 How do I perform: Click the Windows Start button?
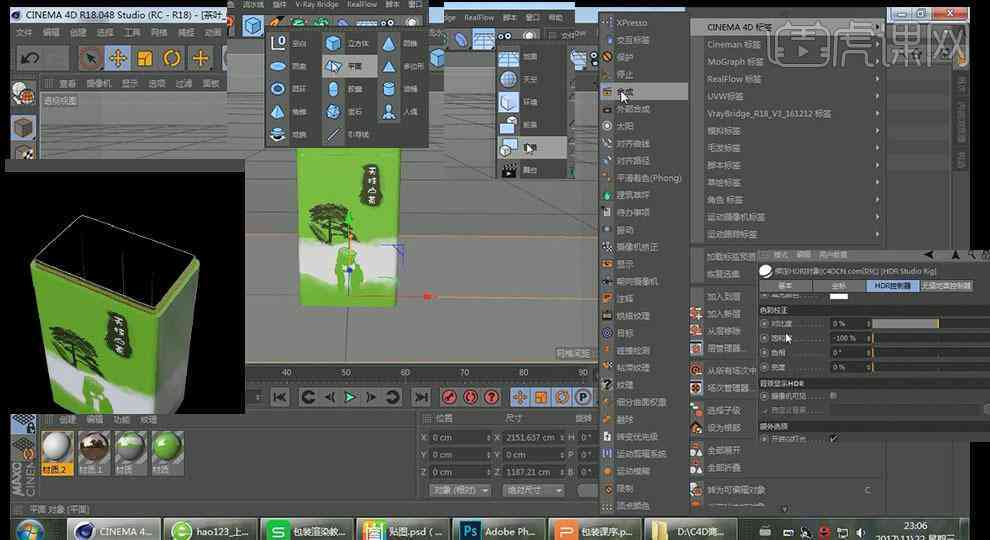coord(30,531)
